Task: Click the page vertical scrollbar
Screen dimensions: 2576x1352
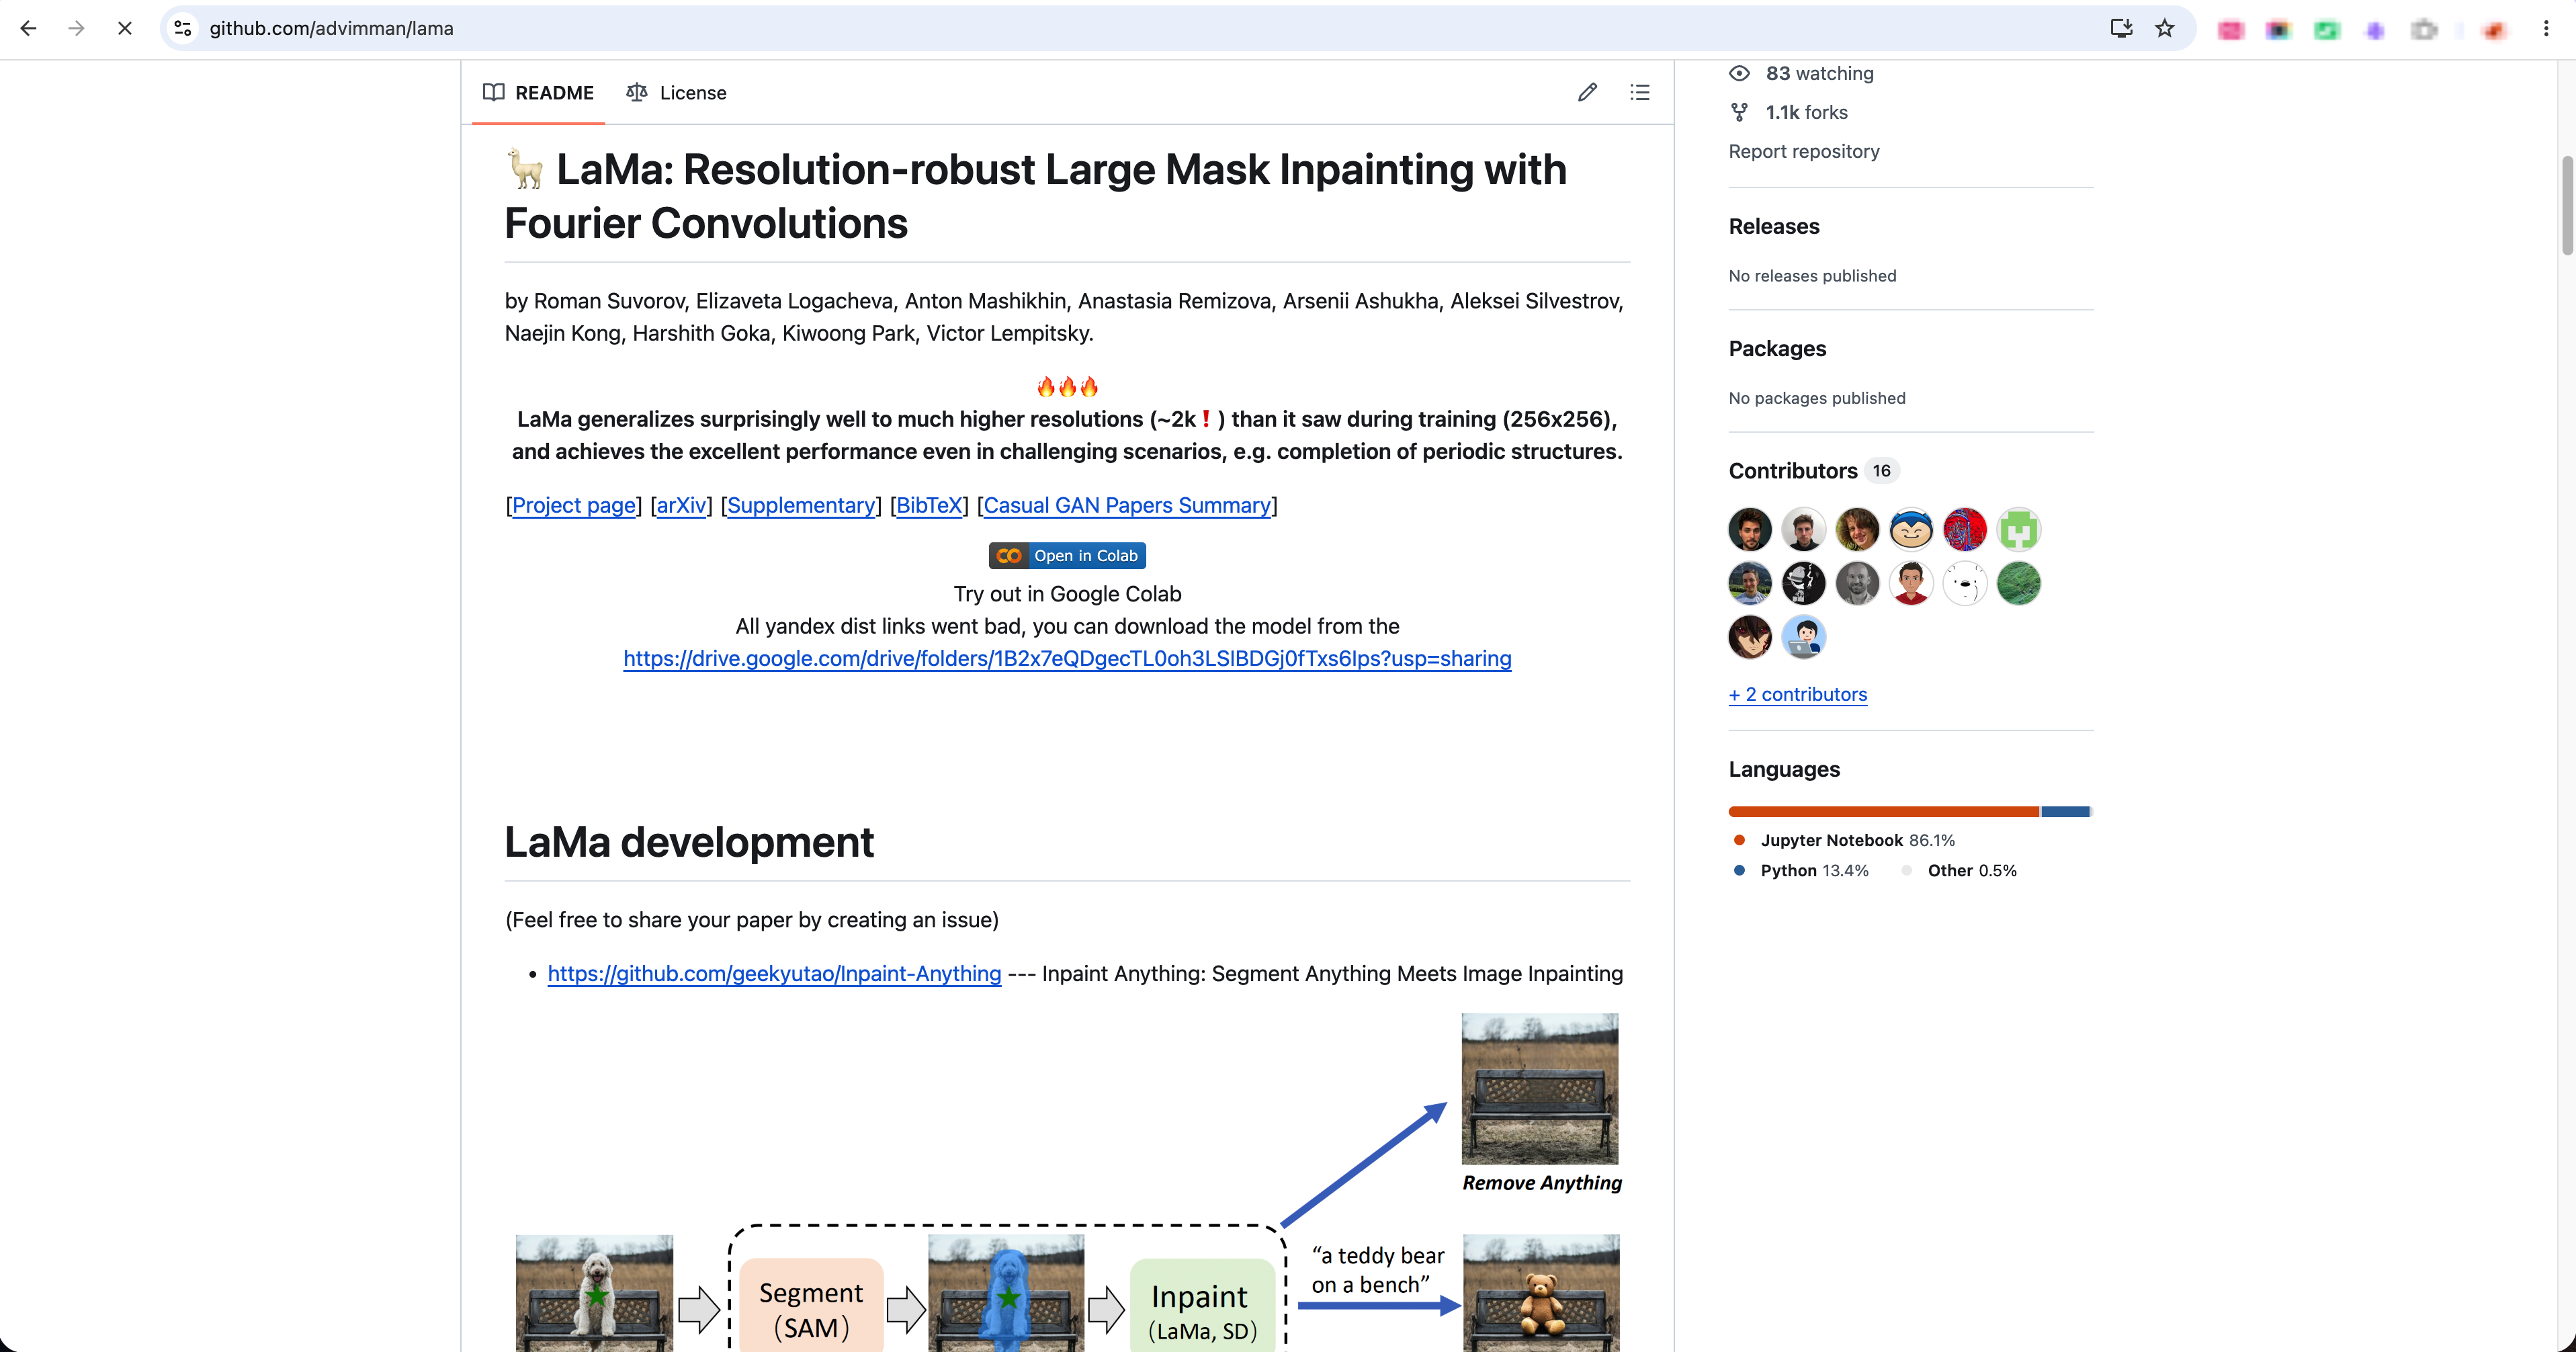Action: coord(2566,205)
